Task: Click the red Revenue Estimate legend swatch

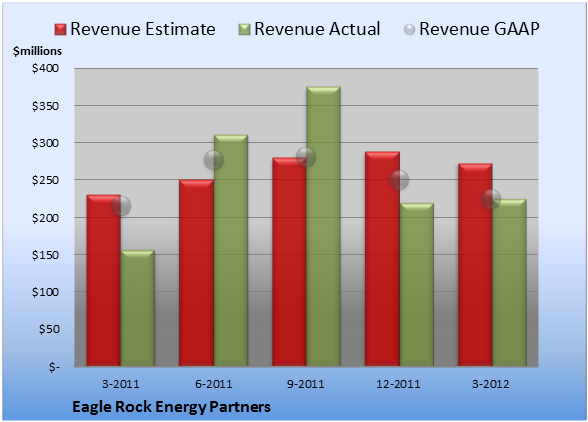Action: [60, 30]
